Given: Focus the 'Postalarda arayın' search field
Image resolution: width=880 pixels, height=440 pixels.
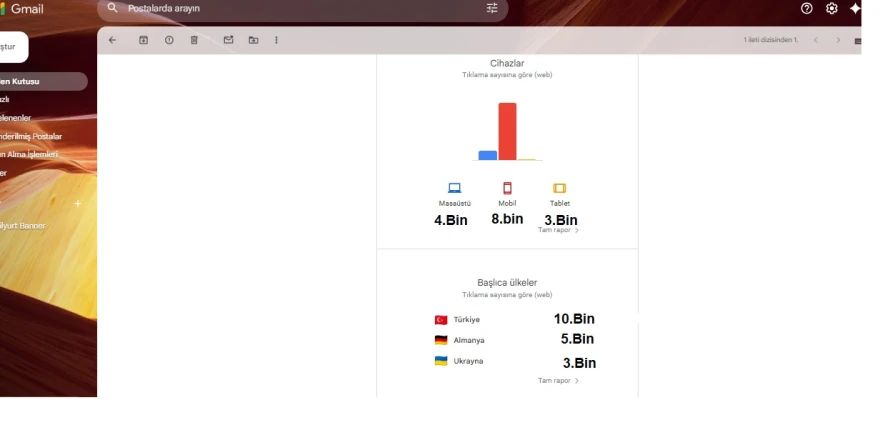Looking at the screenshot, I should point(303,8).
